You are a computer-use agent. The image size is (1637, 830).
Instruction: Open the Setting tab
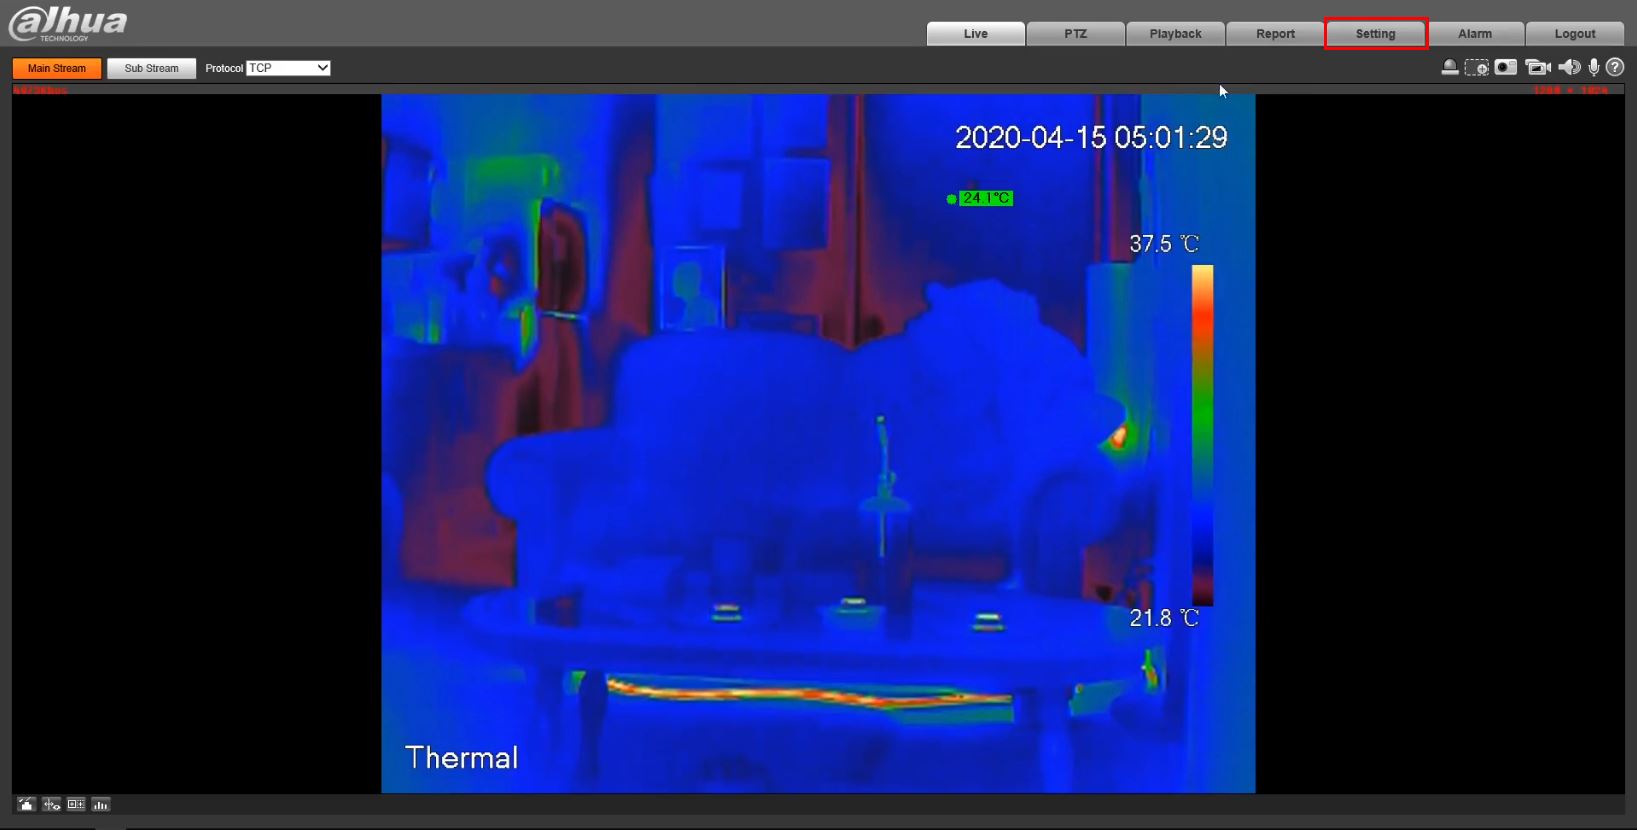(x=1376, y=34)
